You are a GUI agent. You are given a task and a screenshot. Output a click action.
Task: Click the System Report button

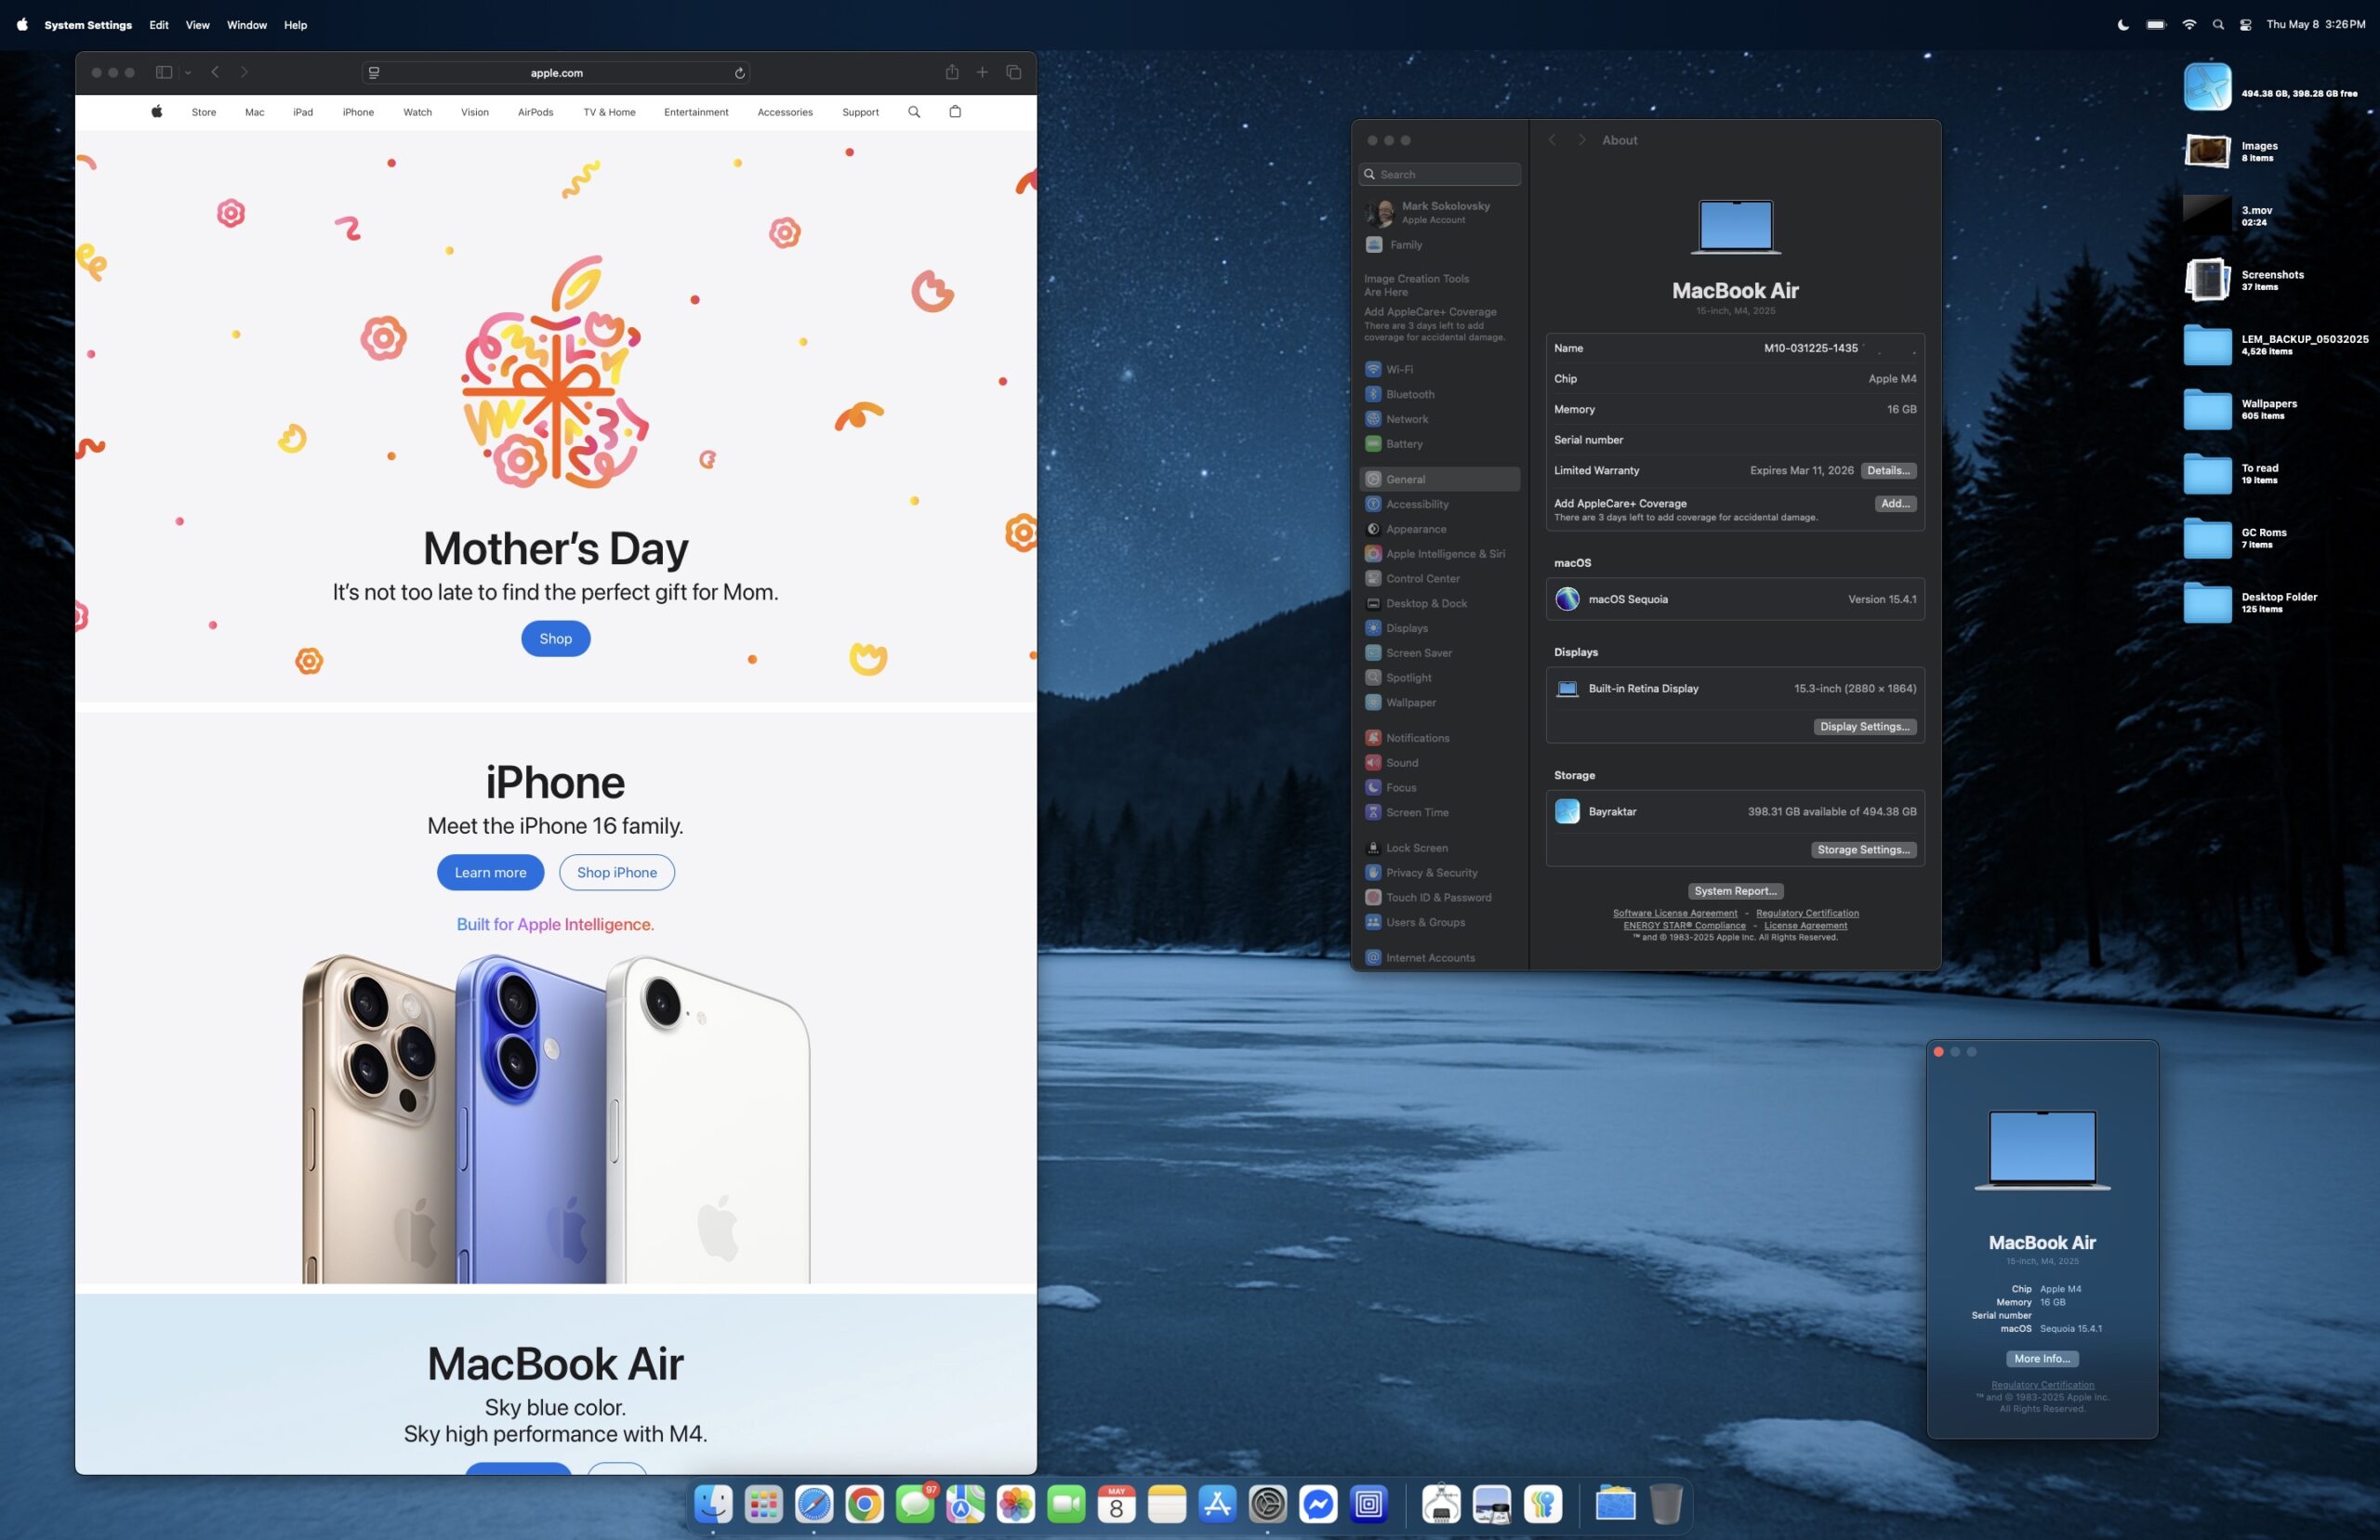point(1735,891)
